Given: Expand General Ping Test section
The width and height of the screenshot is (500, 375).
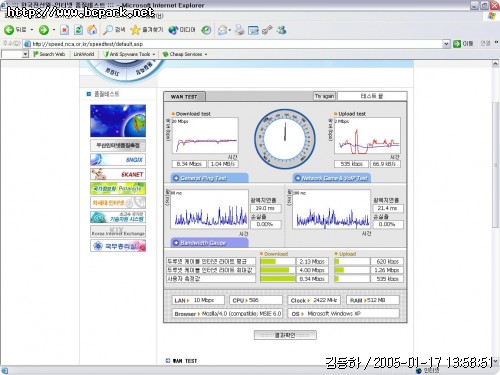Looking at the screenshot, I should (209, 178).
